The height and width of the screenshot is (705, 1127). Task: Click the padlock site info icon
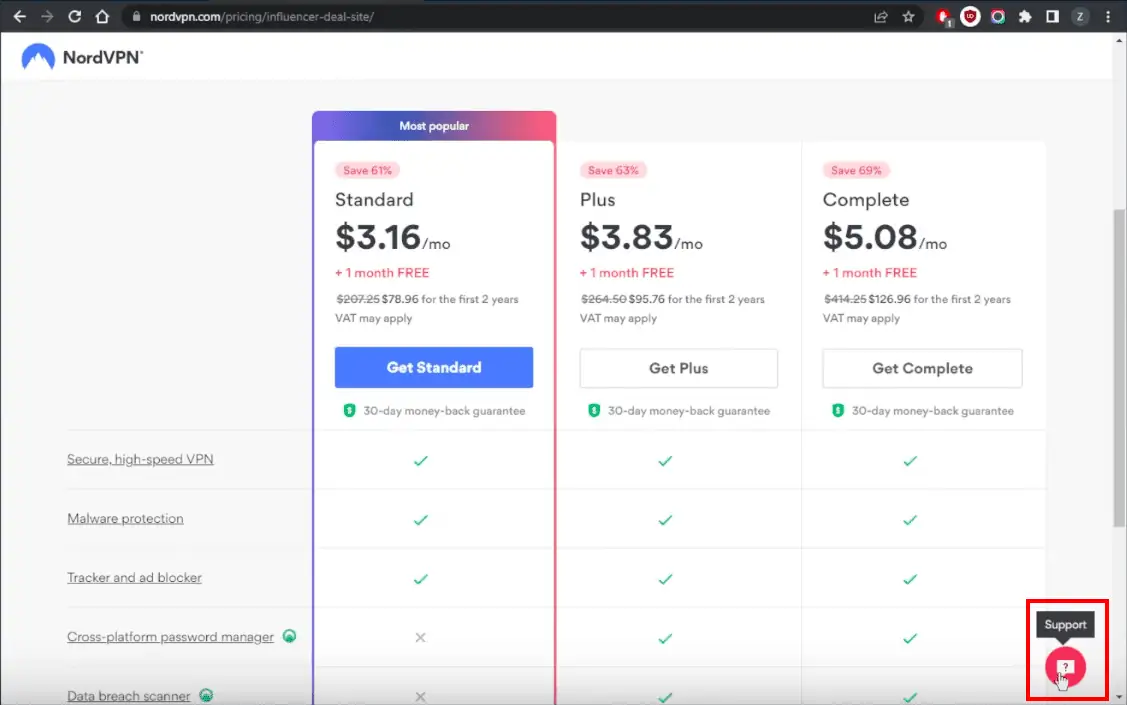pos(136,17)
